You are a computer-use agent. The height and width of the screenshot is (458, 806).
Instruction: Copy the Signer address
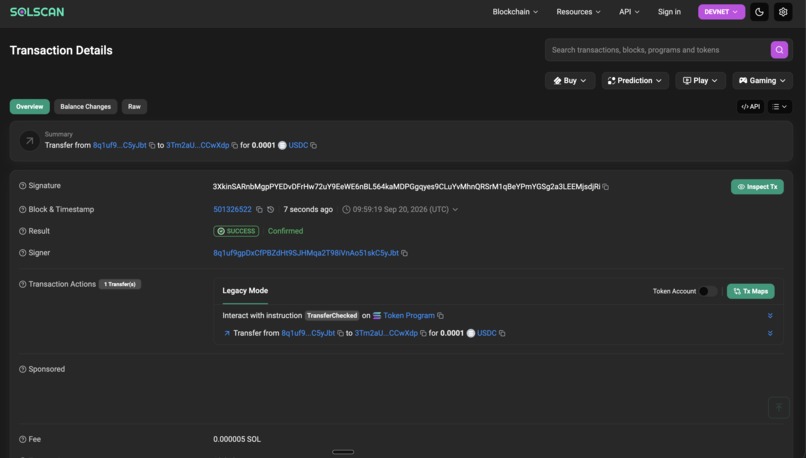pyautogui.click(x=405, y=253)
